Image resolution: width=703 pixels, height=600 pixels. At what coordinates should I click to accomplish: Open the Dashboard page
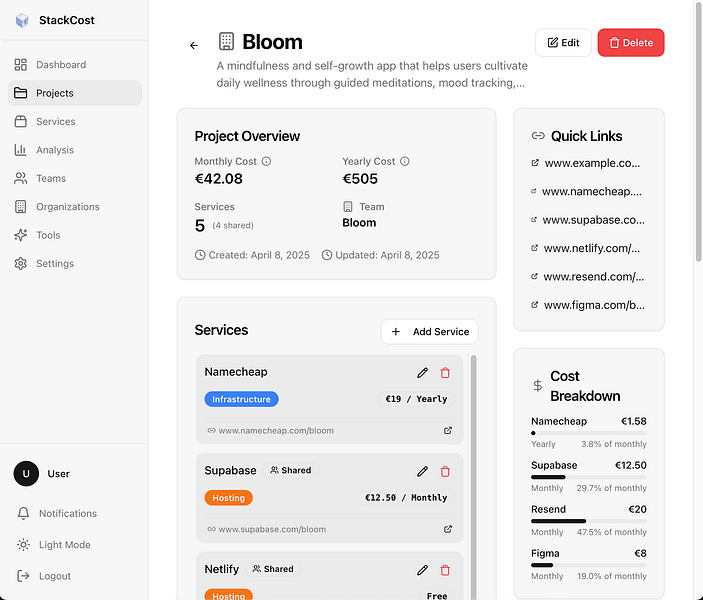pyautogui.click(x=75, y=65)
